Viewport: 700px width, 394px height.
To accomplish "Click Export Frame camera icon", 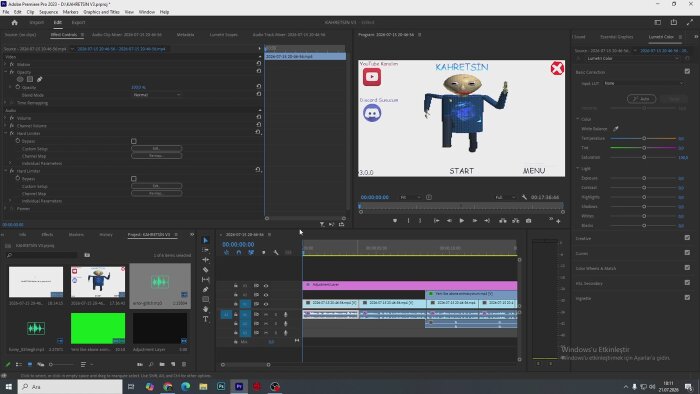I will coord(529,220).
